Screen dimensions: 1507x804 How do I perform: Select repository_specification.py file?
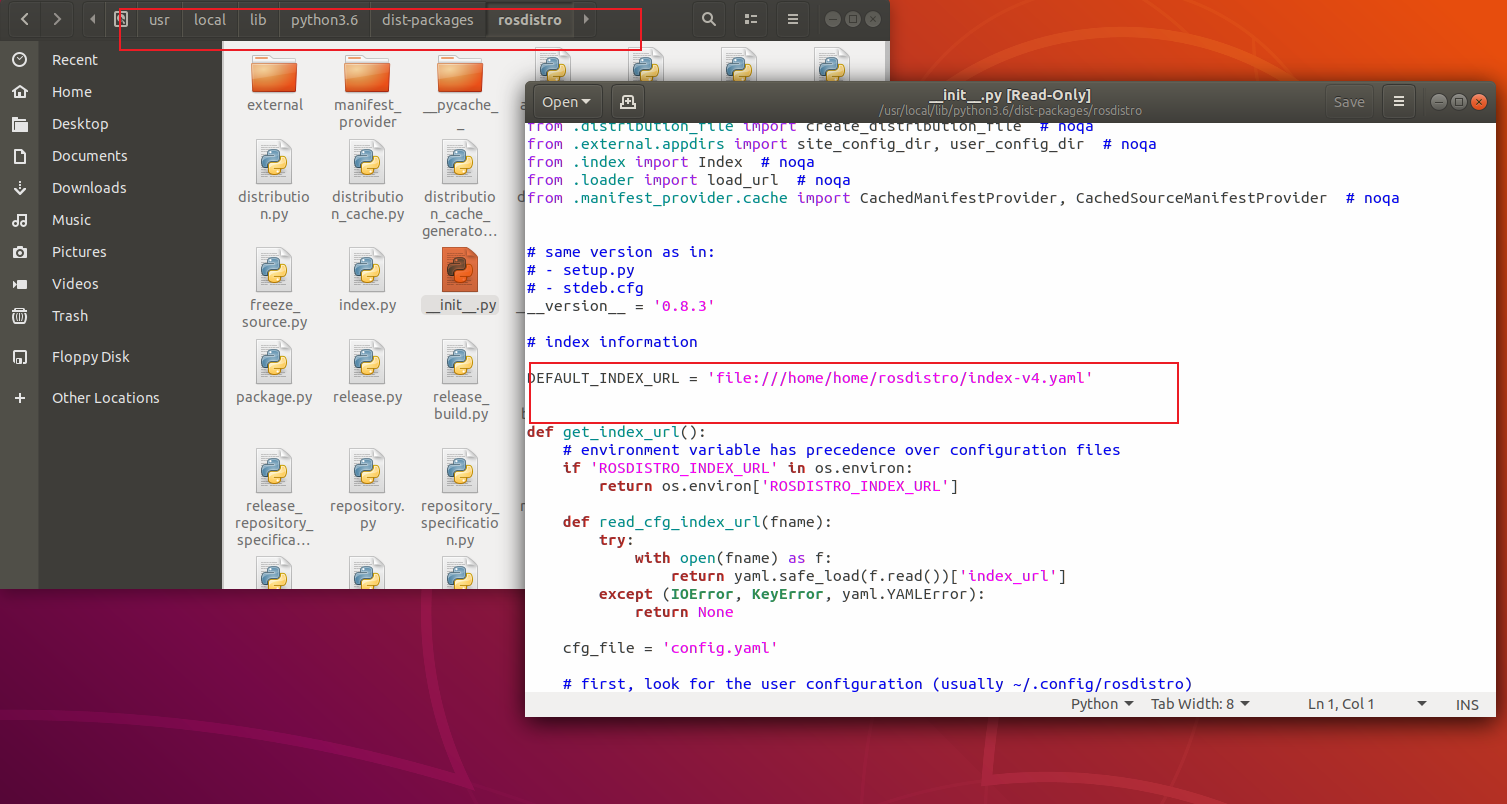(460, 498)
